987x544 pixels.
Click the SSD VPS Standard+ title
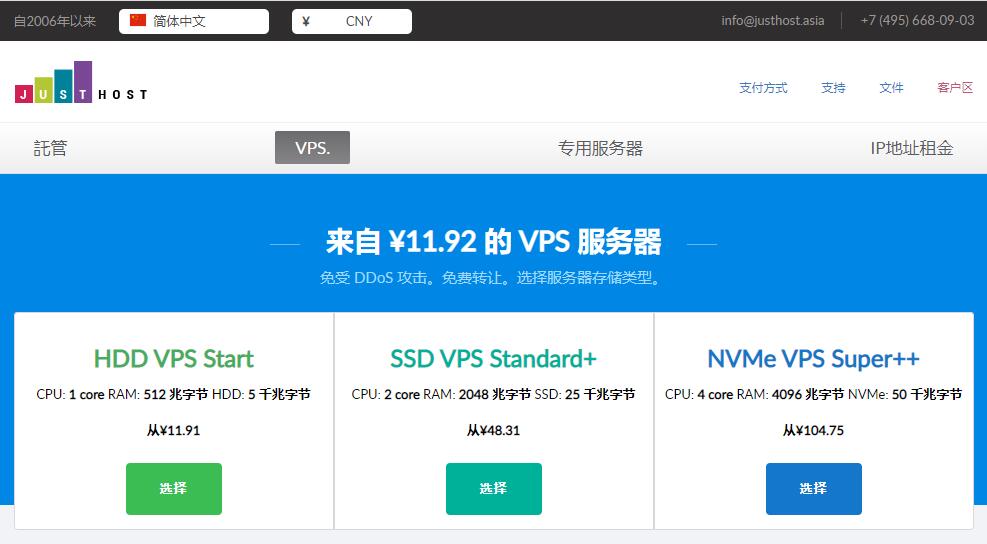pos(494,359)
